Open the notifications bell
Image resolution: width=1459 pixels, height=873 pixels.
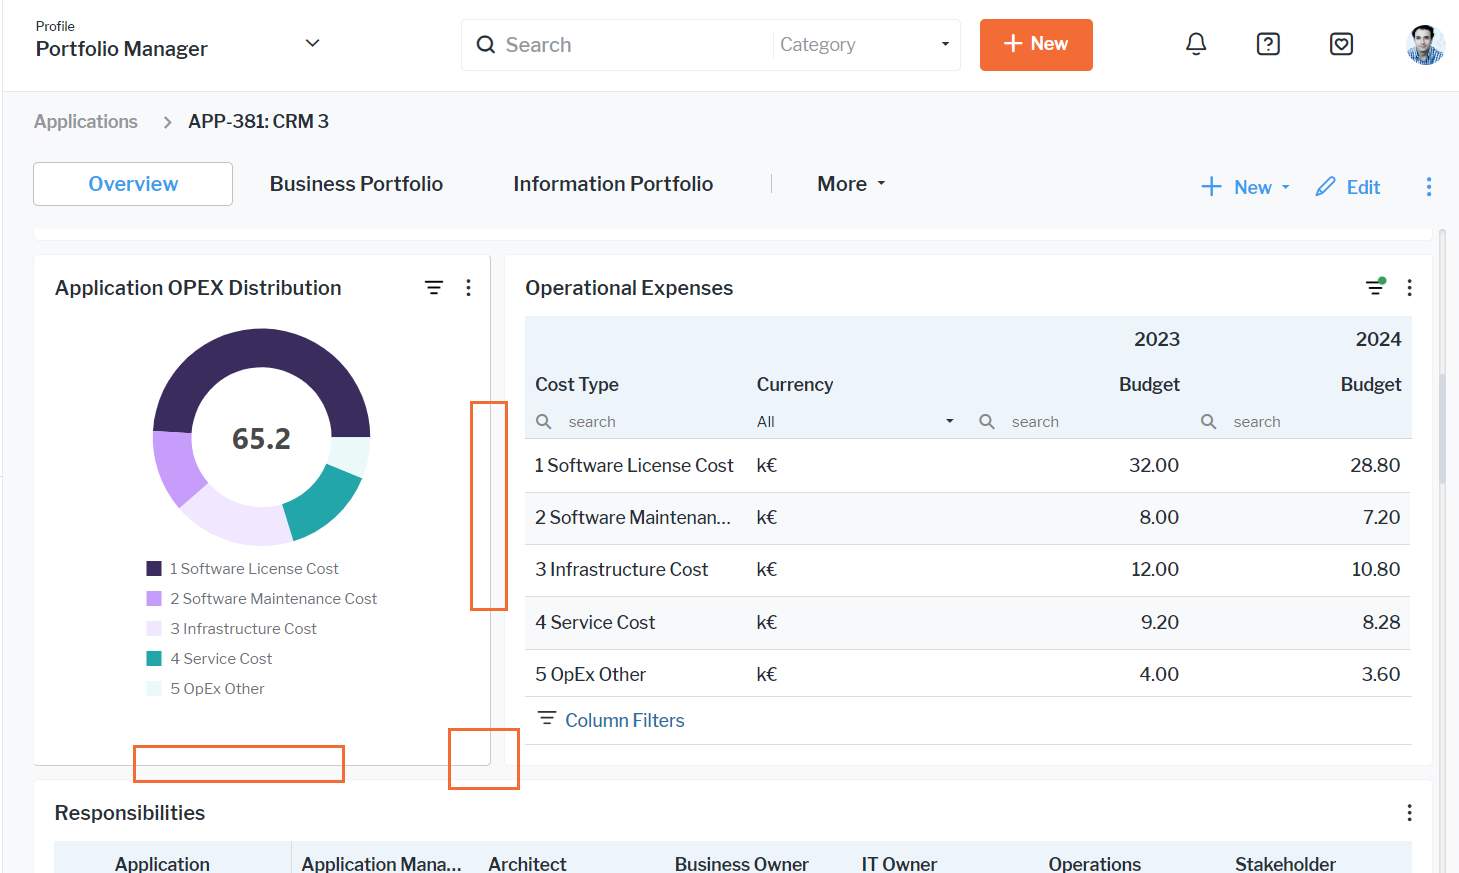coord(1196,44)
